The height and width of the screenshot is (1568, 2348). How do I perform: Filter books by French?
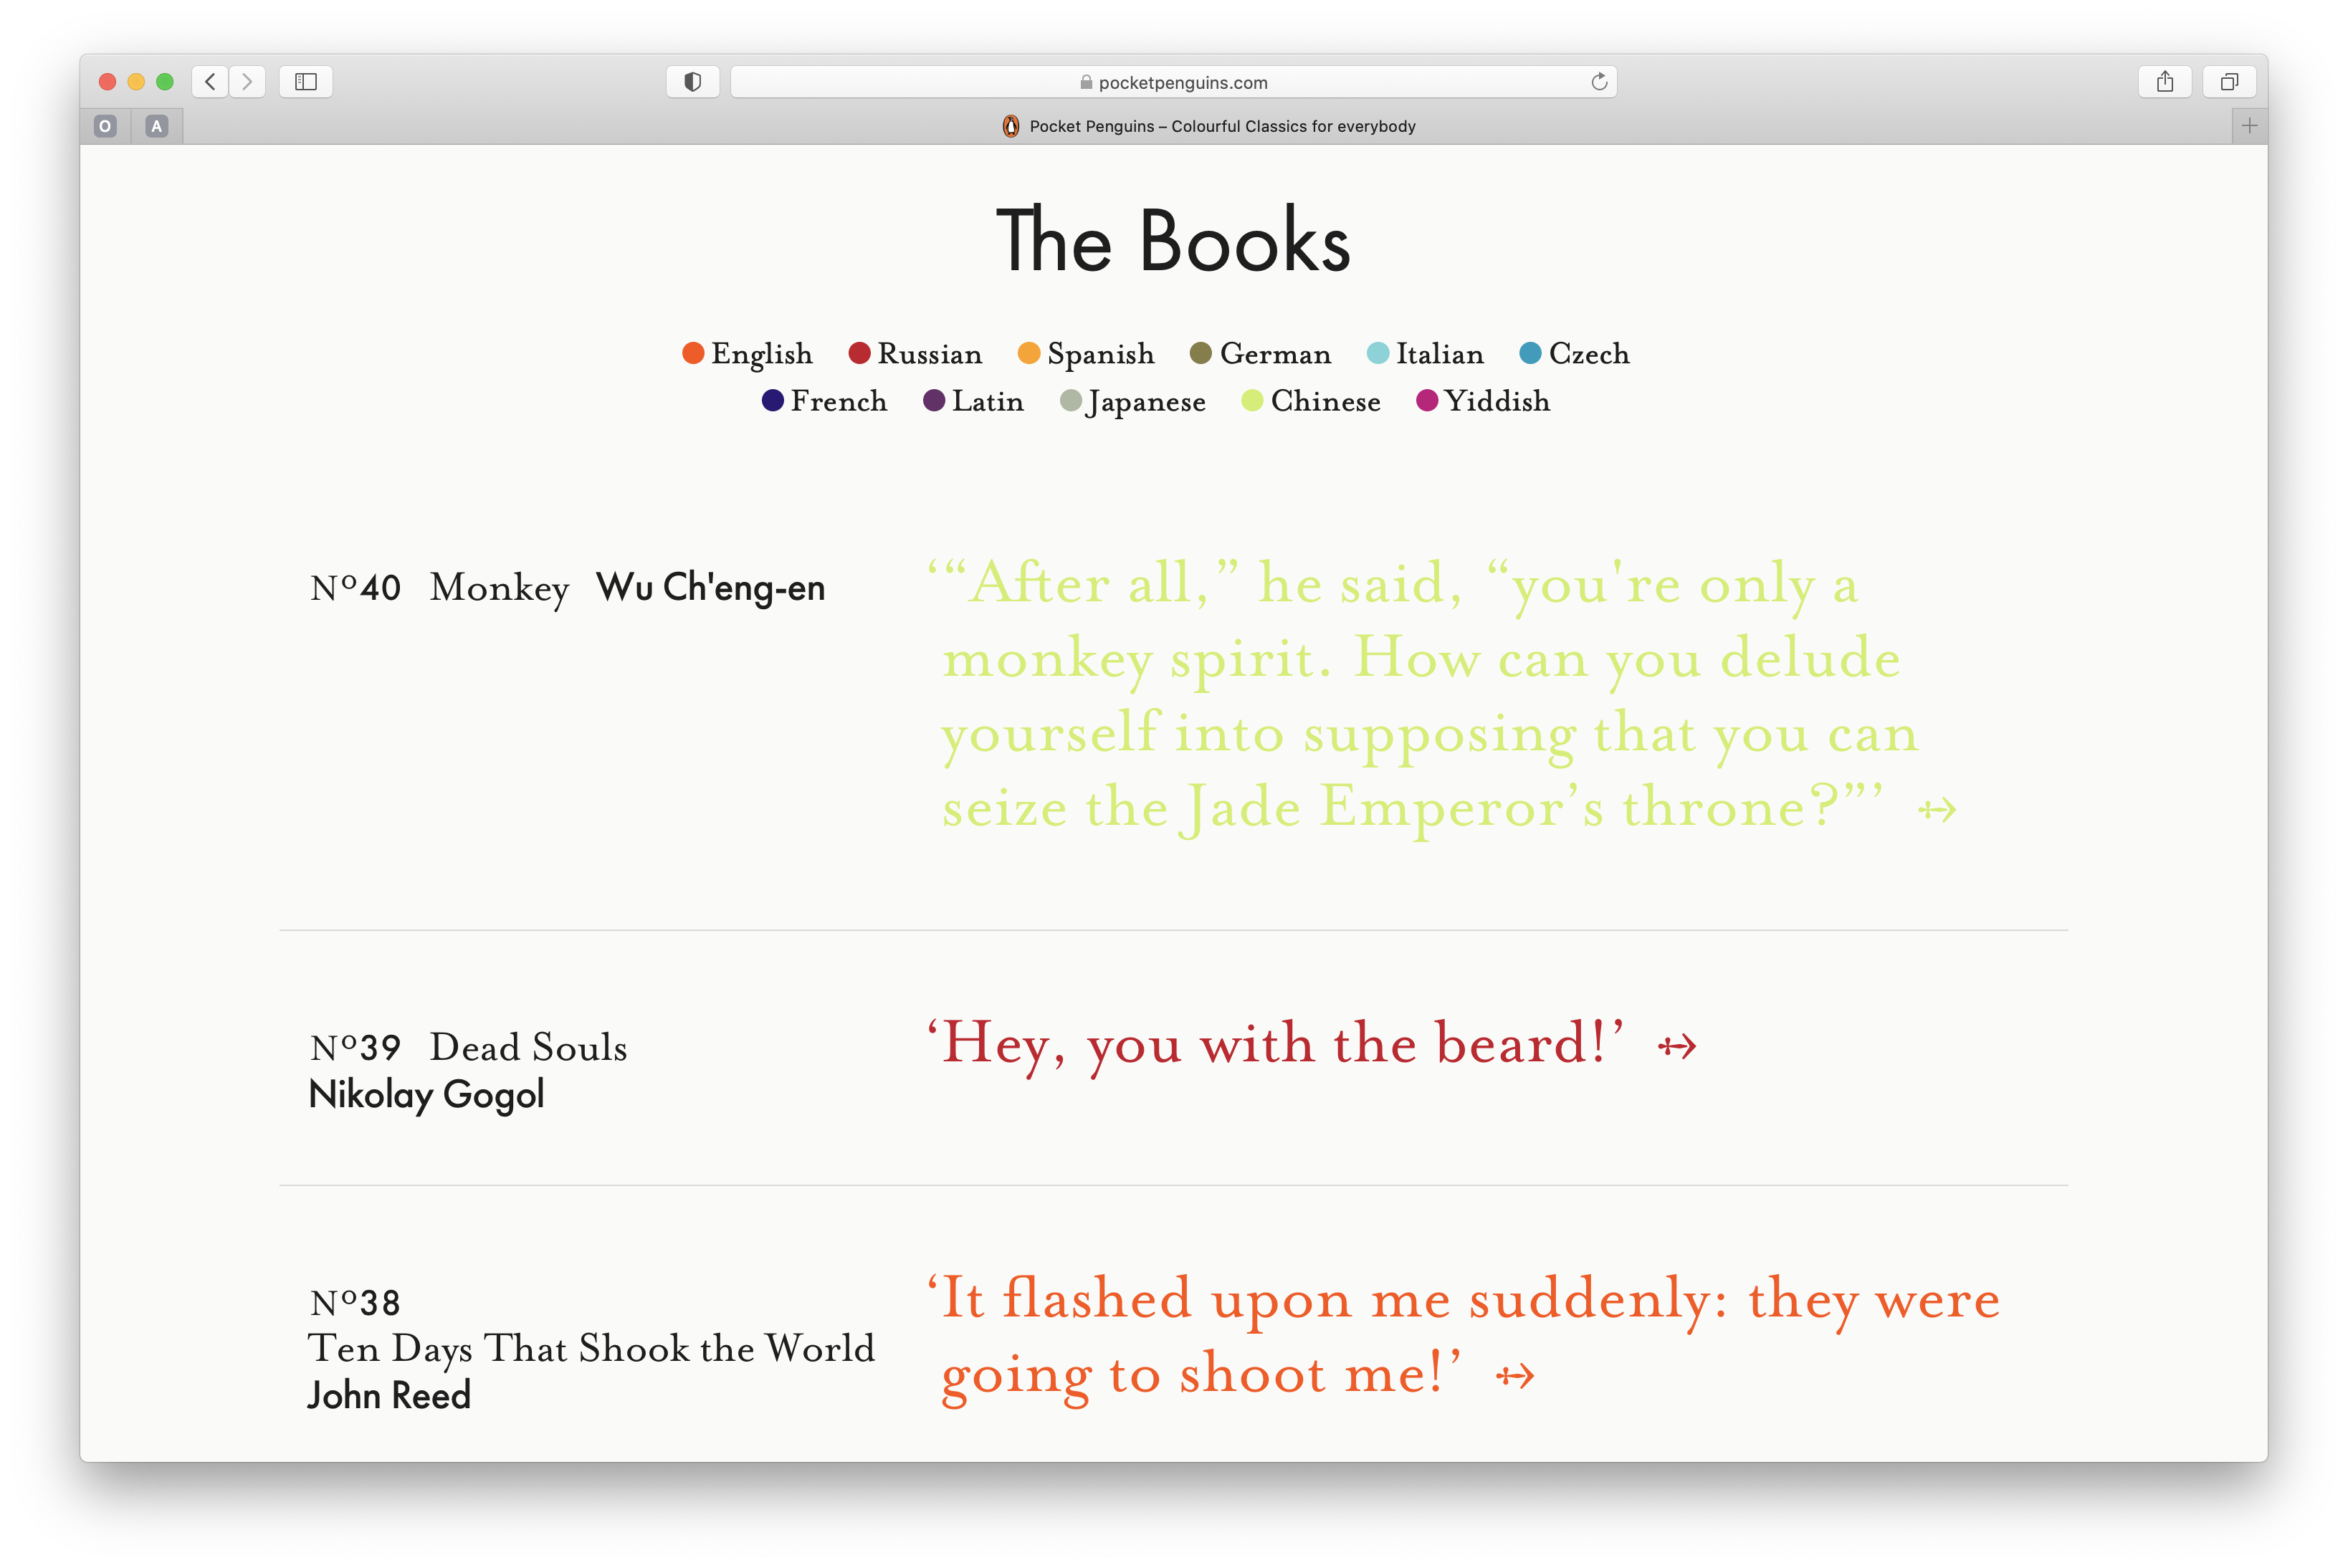824,401
